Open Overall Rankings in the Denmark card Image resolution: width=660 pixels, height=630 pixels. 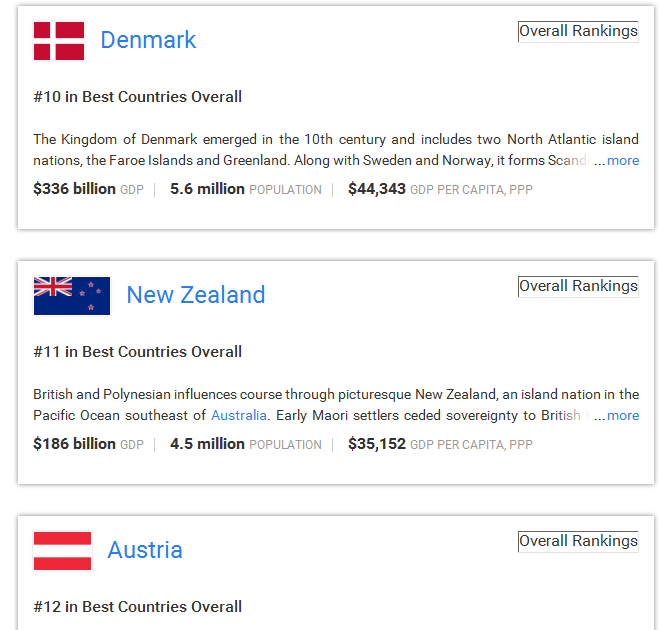[578, 32]
